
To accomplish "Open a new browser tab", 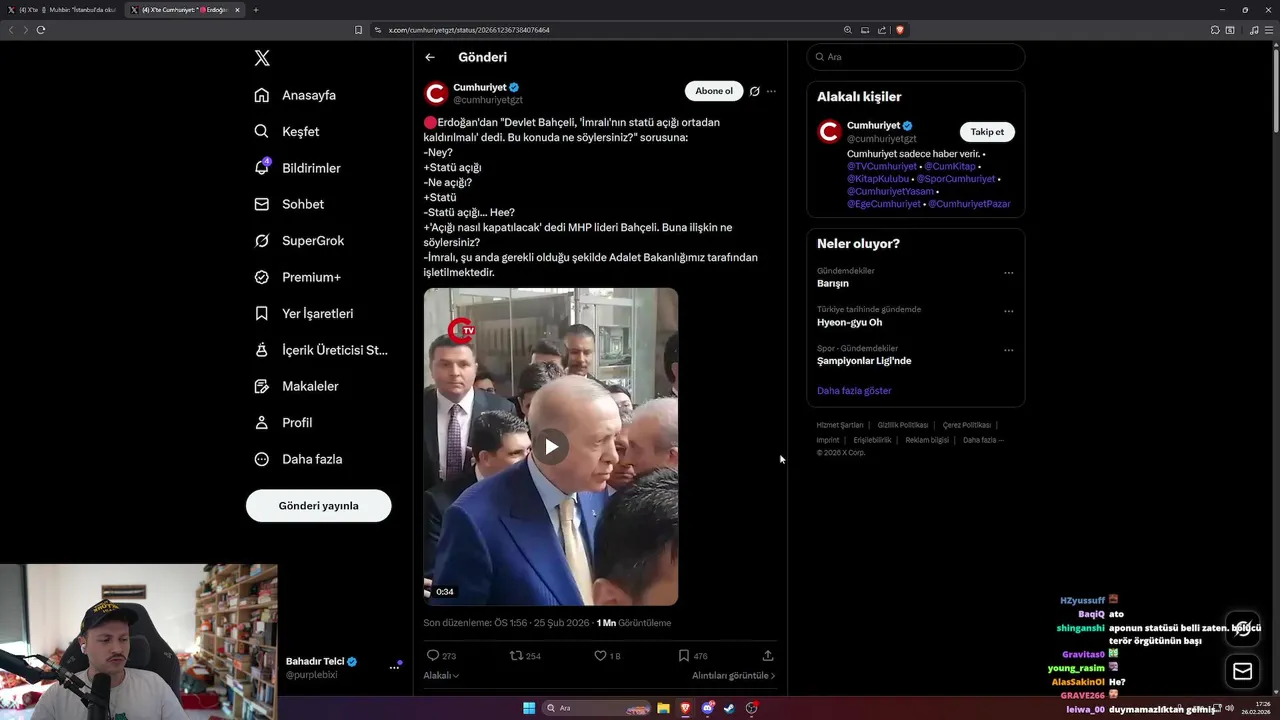I will pyautogui.click(x=256, y=10).
